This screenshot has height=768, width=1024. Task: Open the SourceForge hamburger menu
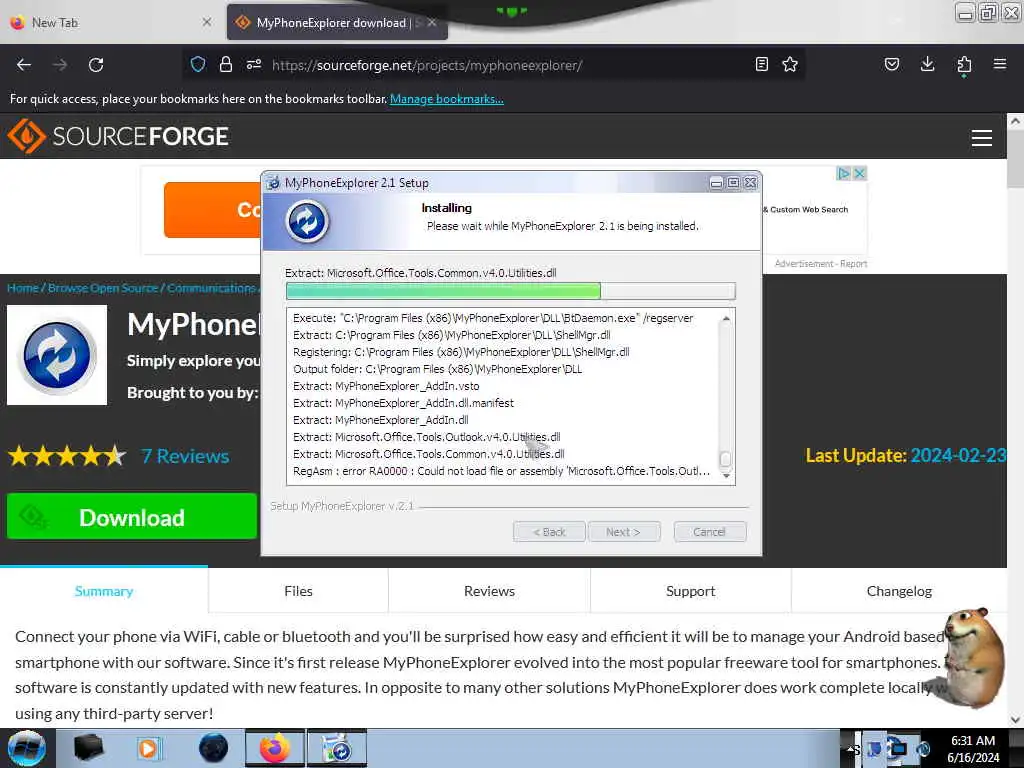(982, 138)
